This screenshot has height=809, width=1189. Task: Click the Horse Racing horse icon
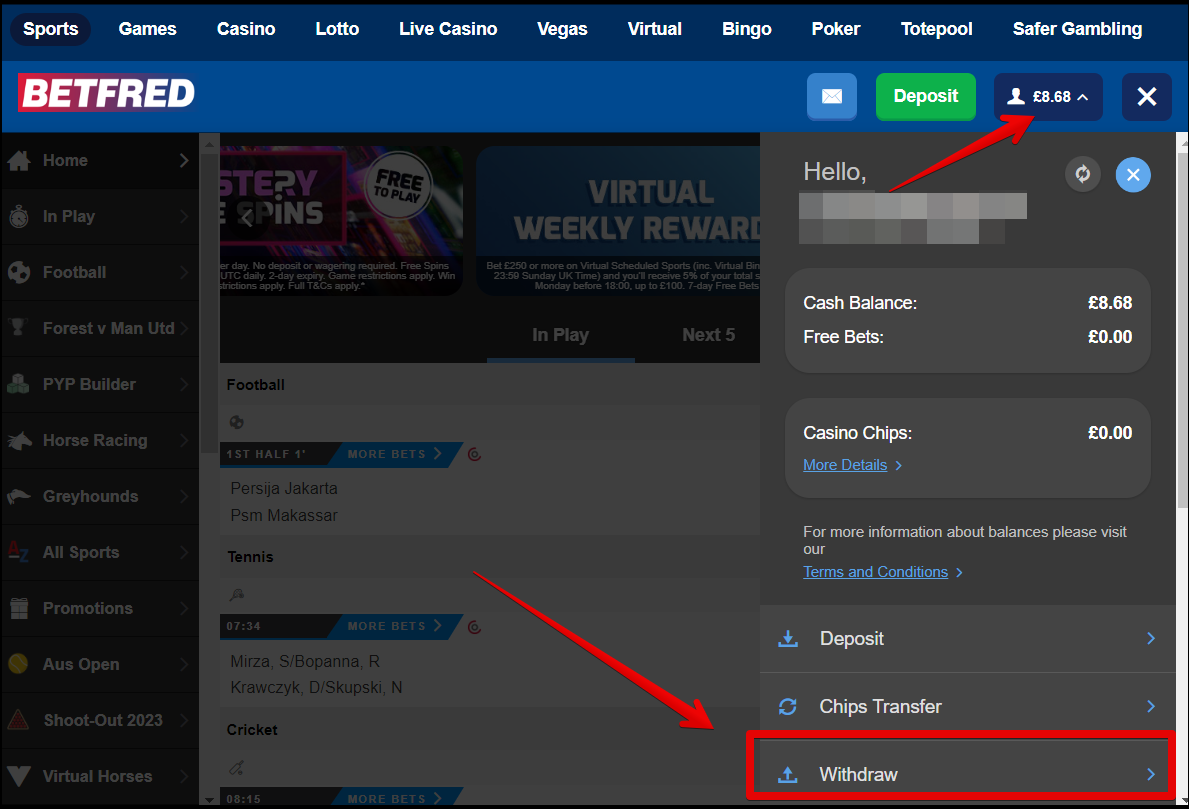pos(19,440)
